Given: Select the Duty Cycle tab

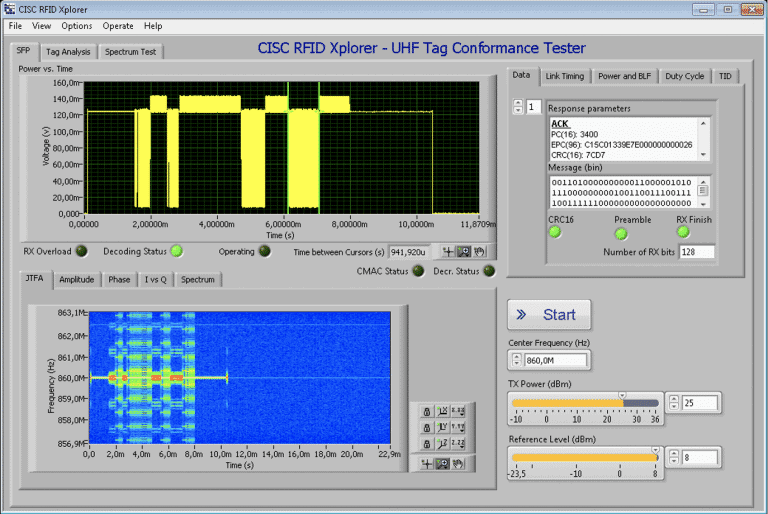Looking at the screenshot, I should 684,76.
